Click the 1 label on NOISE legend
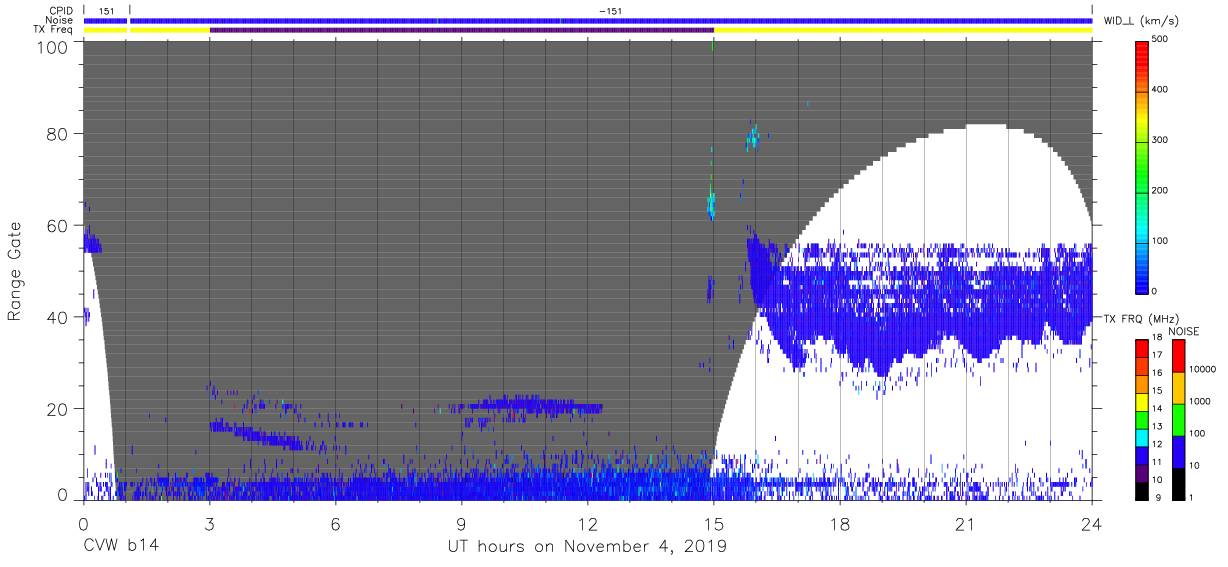 (x=1191, y=497)
